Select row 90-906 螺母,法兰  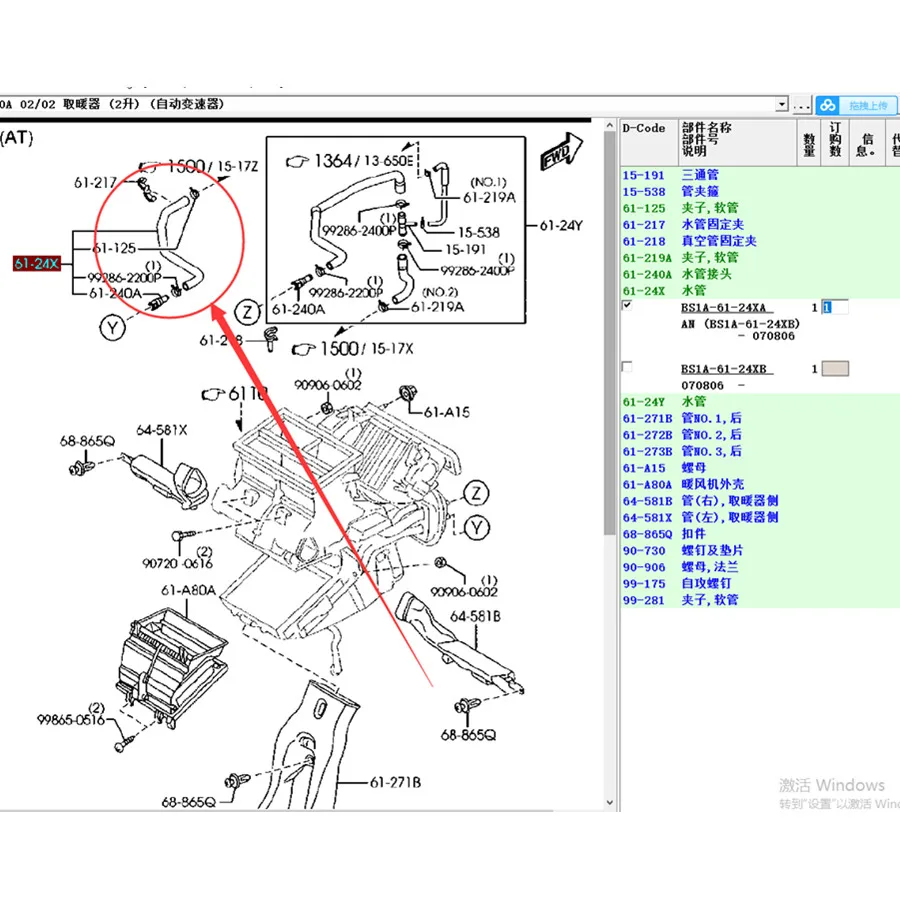pos(760,568)
